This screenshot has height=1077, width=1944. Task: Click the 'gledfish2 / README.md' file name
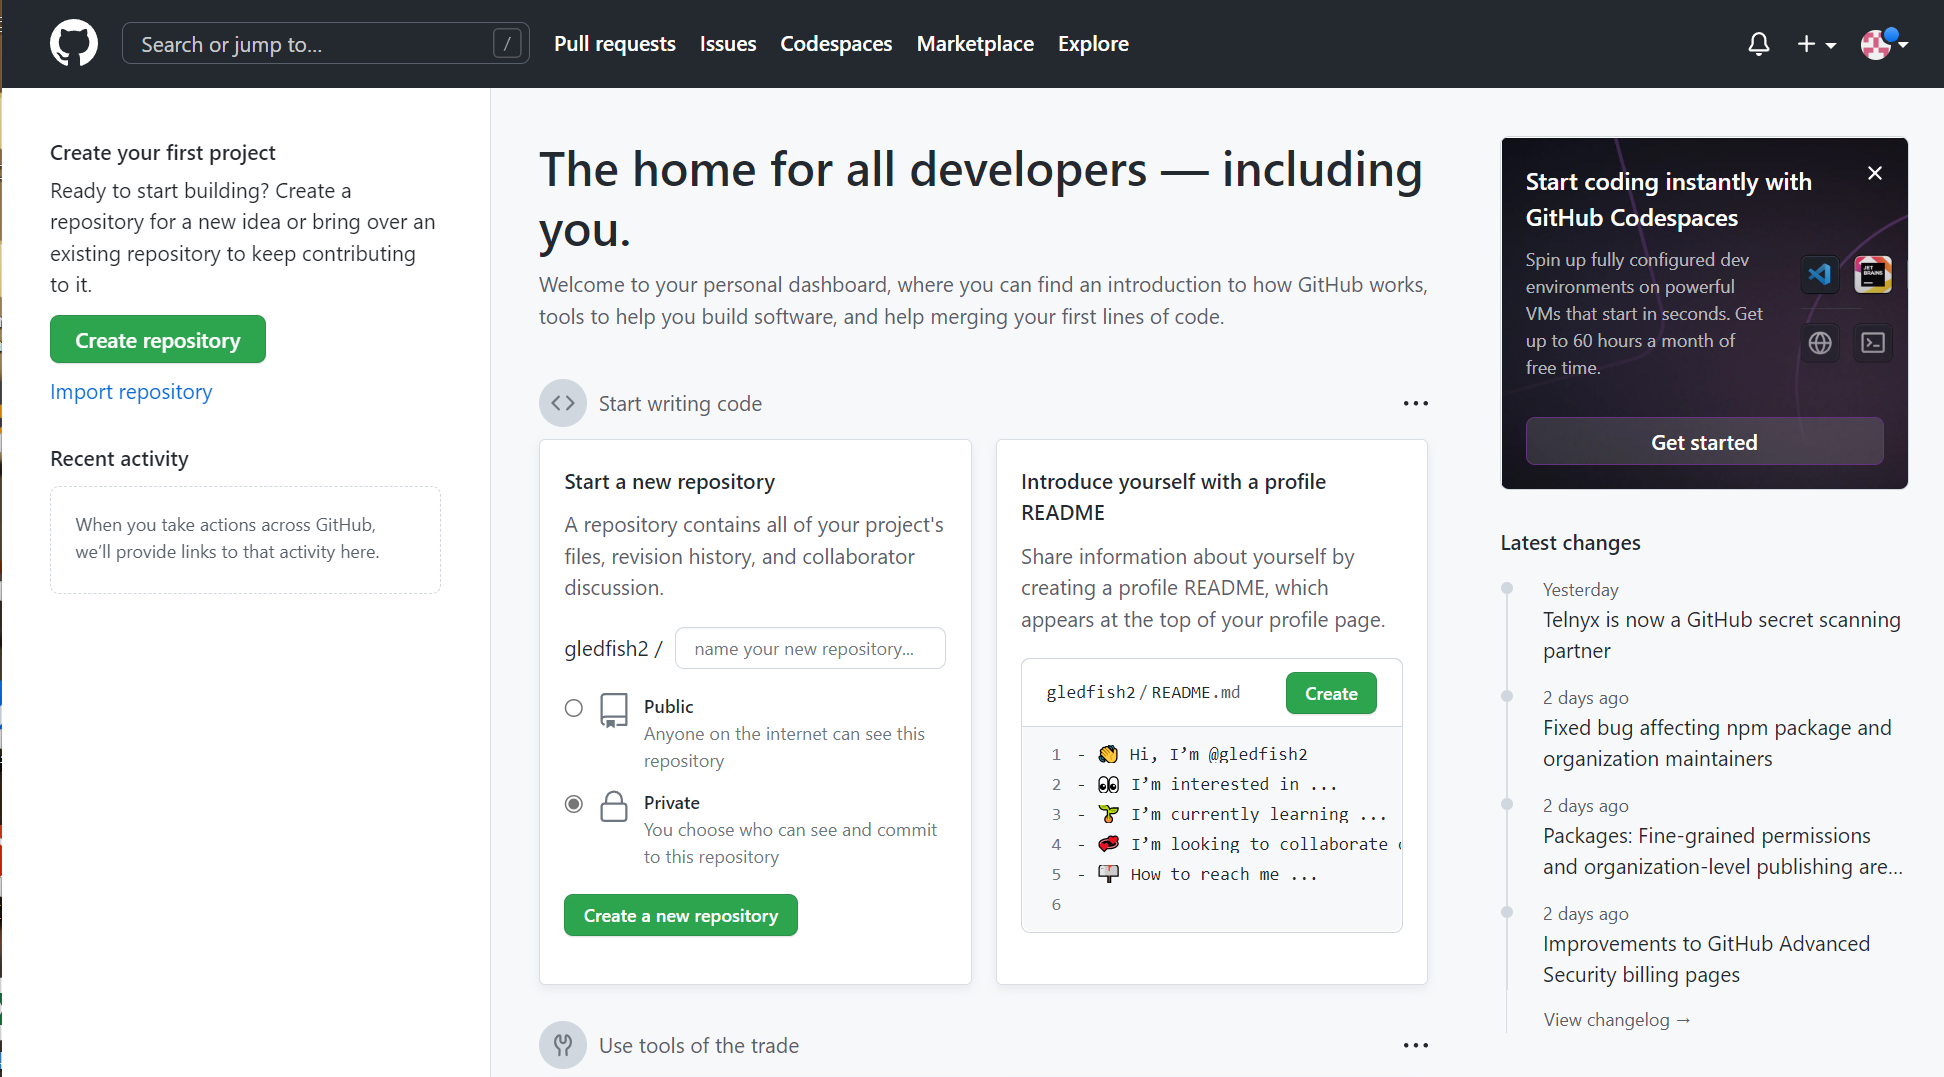pyautogui.click(x=1143, y=693)
